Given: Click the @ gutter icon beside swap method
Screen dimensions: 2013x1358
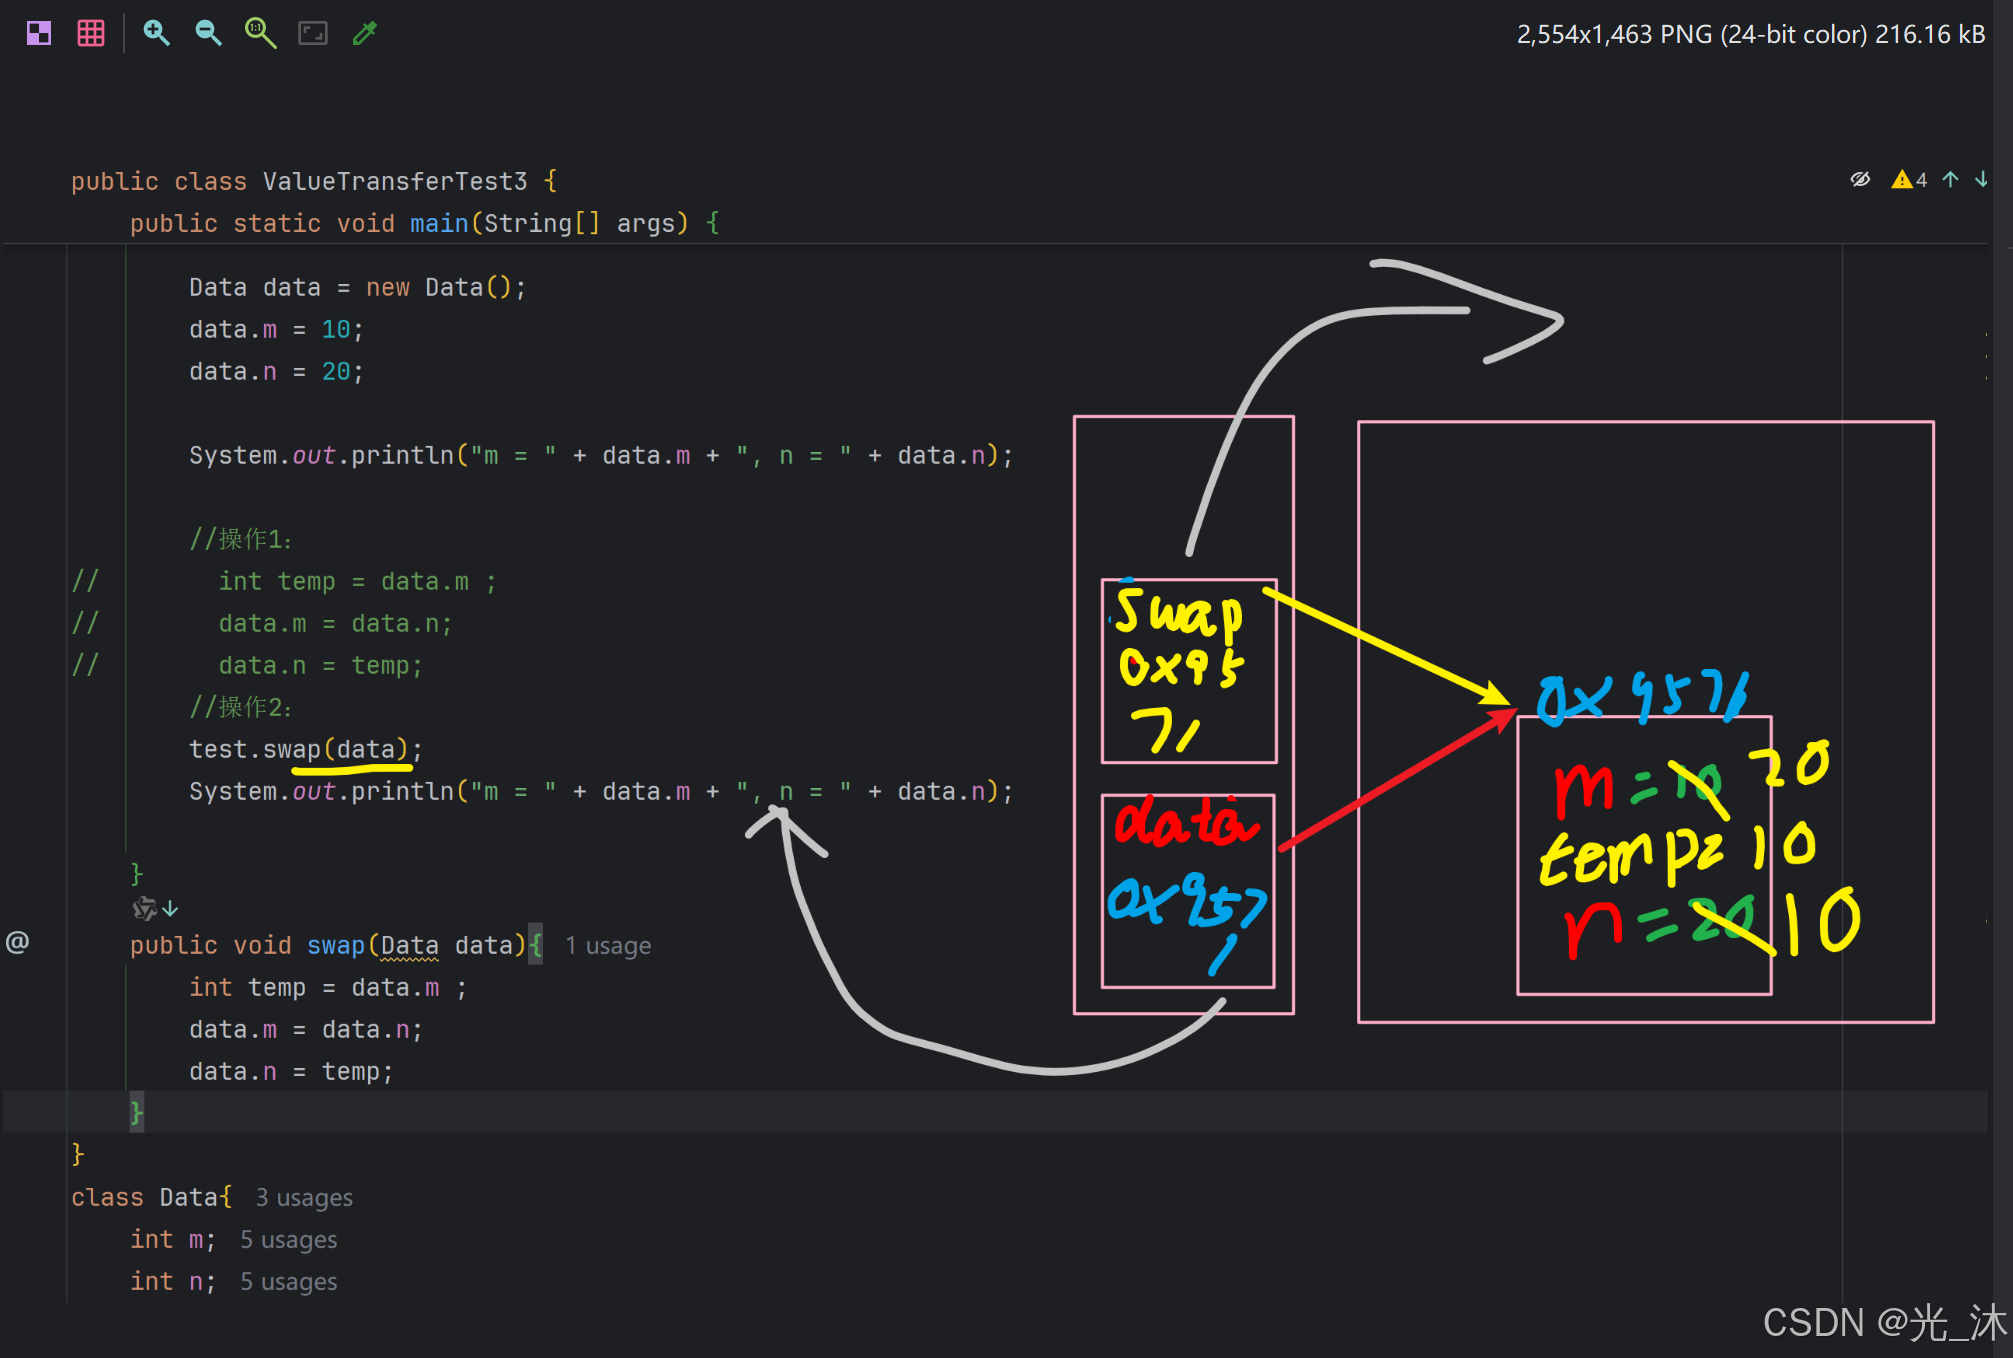Looking at the screenshot, I should tap(18, 942).
